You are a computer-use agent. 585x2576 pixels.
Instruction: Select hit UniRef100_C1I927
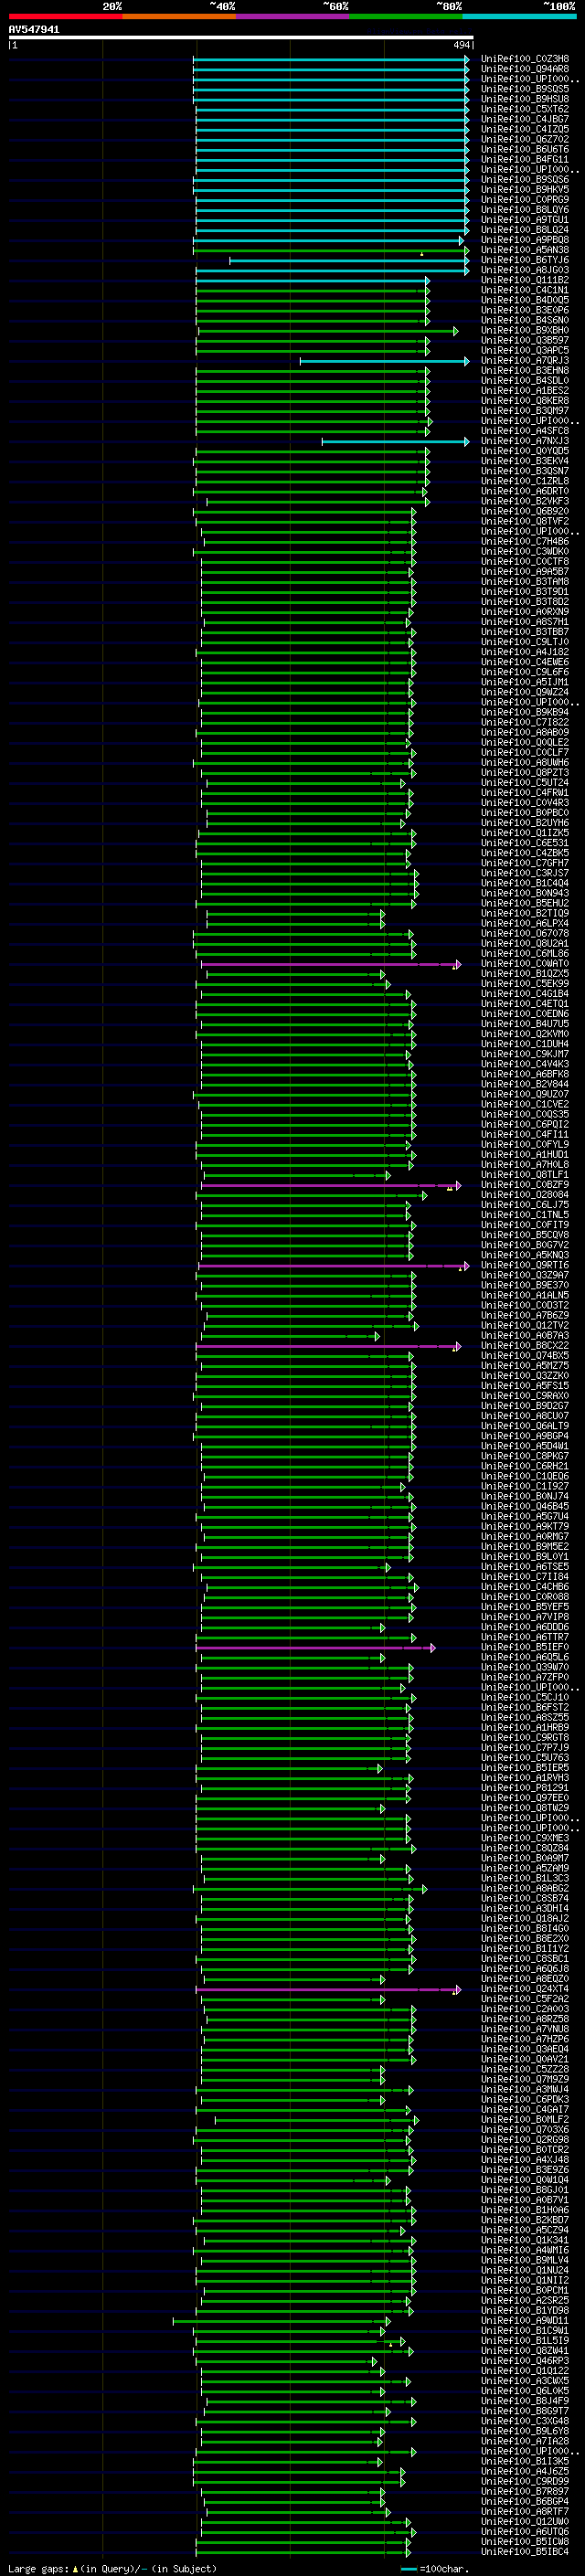point(525,1486)
